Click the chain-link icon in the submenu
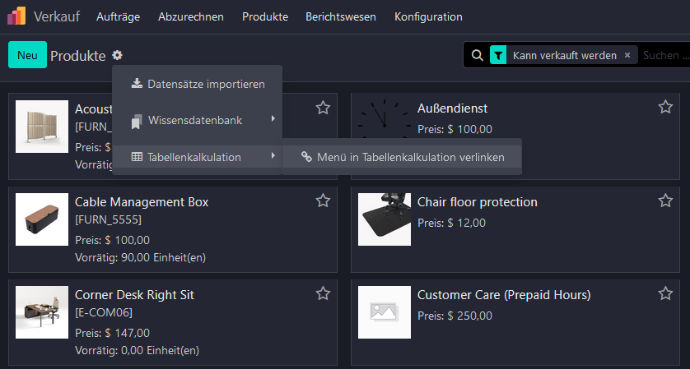Viewport: 690px width, 369px height. (306, 157)
